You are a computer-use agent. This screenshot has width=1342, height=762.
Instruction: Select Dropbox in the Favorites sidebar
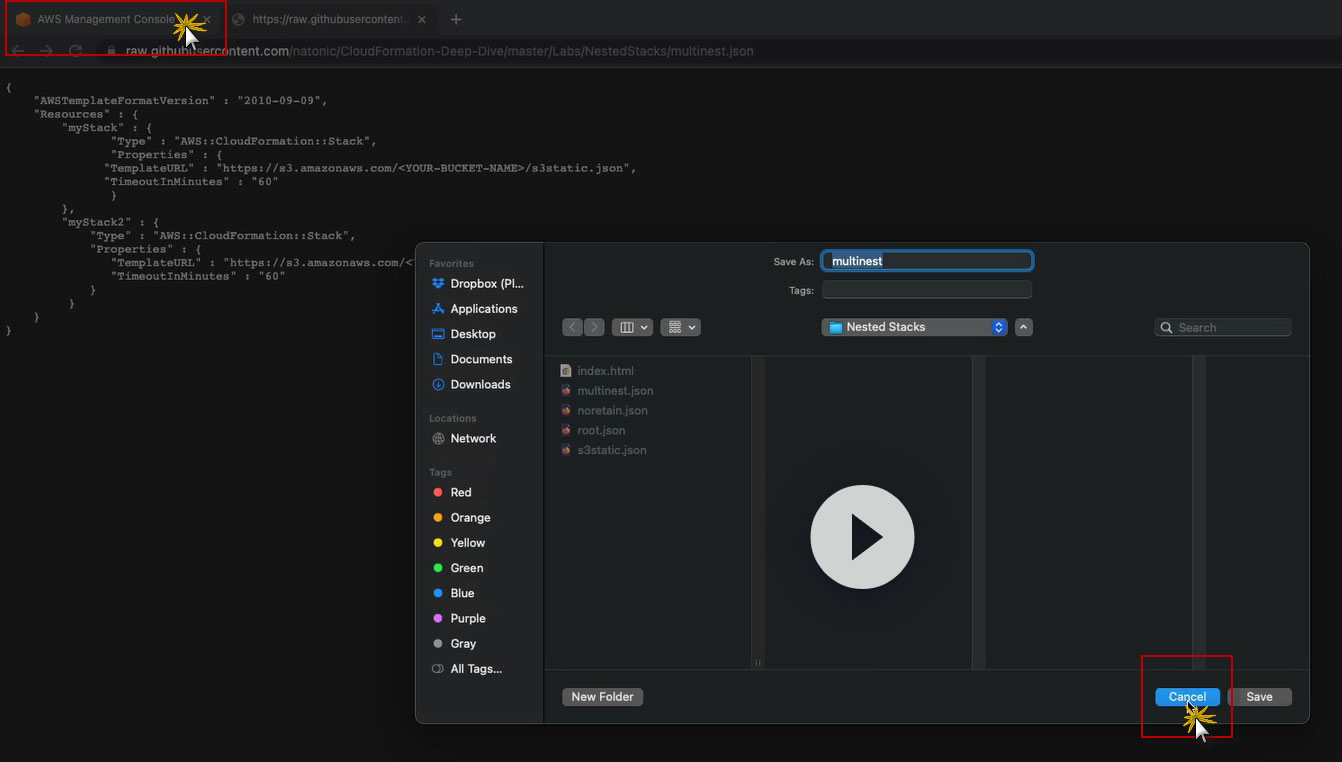[x=479, y=284]
